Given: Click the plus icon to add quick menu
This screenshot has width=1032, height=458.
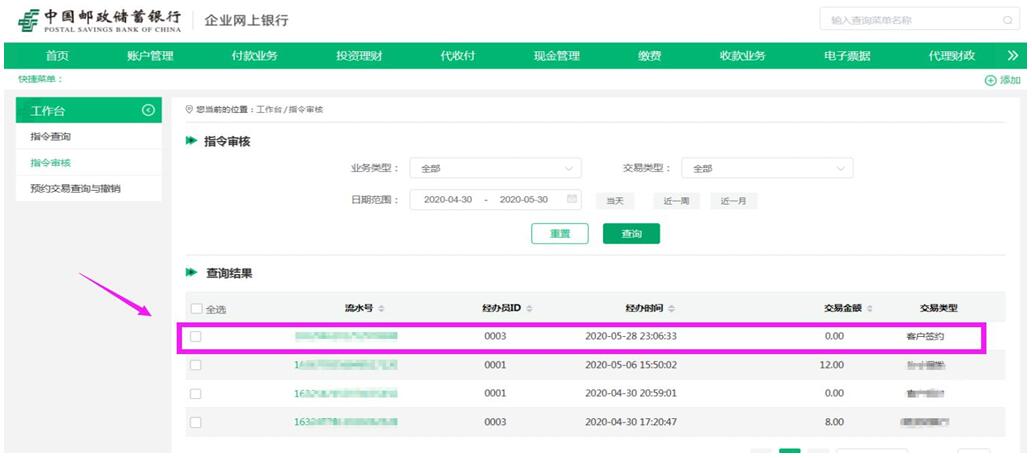Looking at the screenshot, I should pyautogui.click(x=990, y=80).
